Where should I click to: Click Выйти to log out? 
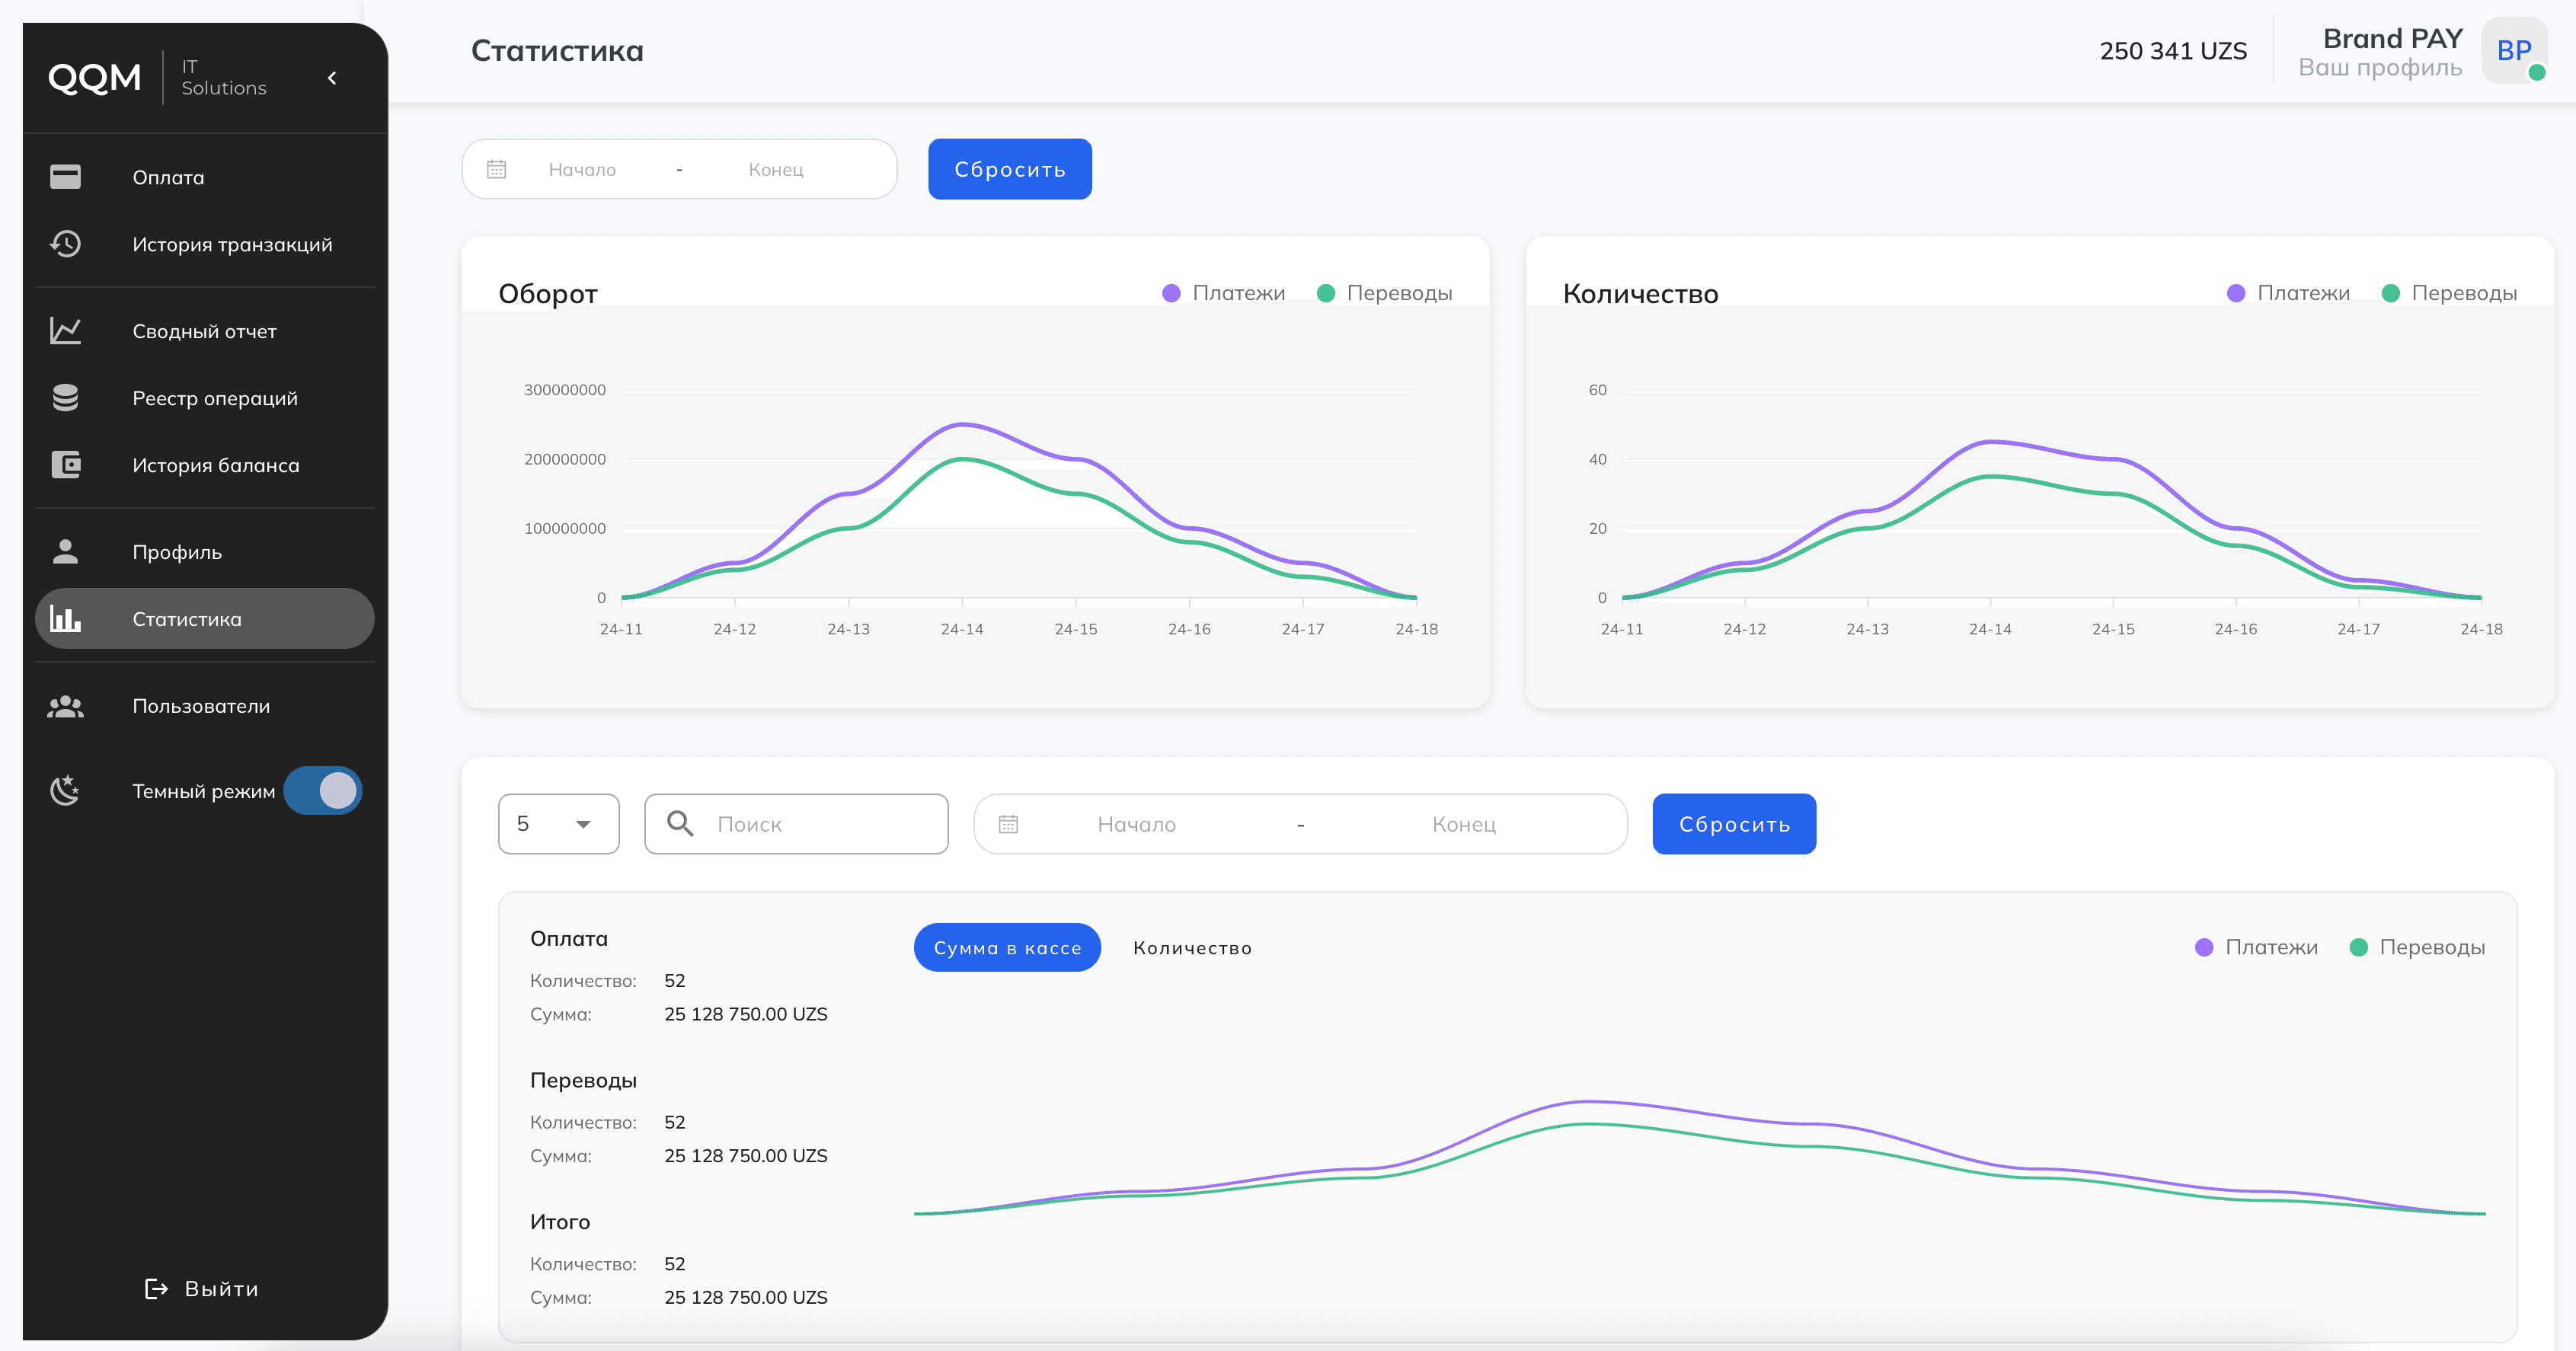pyautogui.click(x=202, y=1288)
